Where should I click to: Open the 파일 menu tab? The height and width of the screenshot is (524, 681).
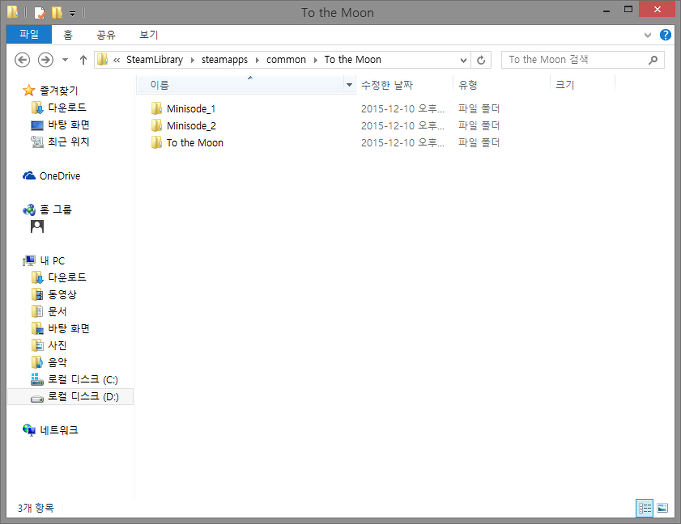pos(29,34)
